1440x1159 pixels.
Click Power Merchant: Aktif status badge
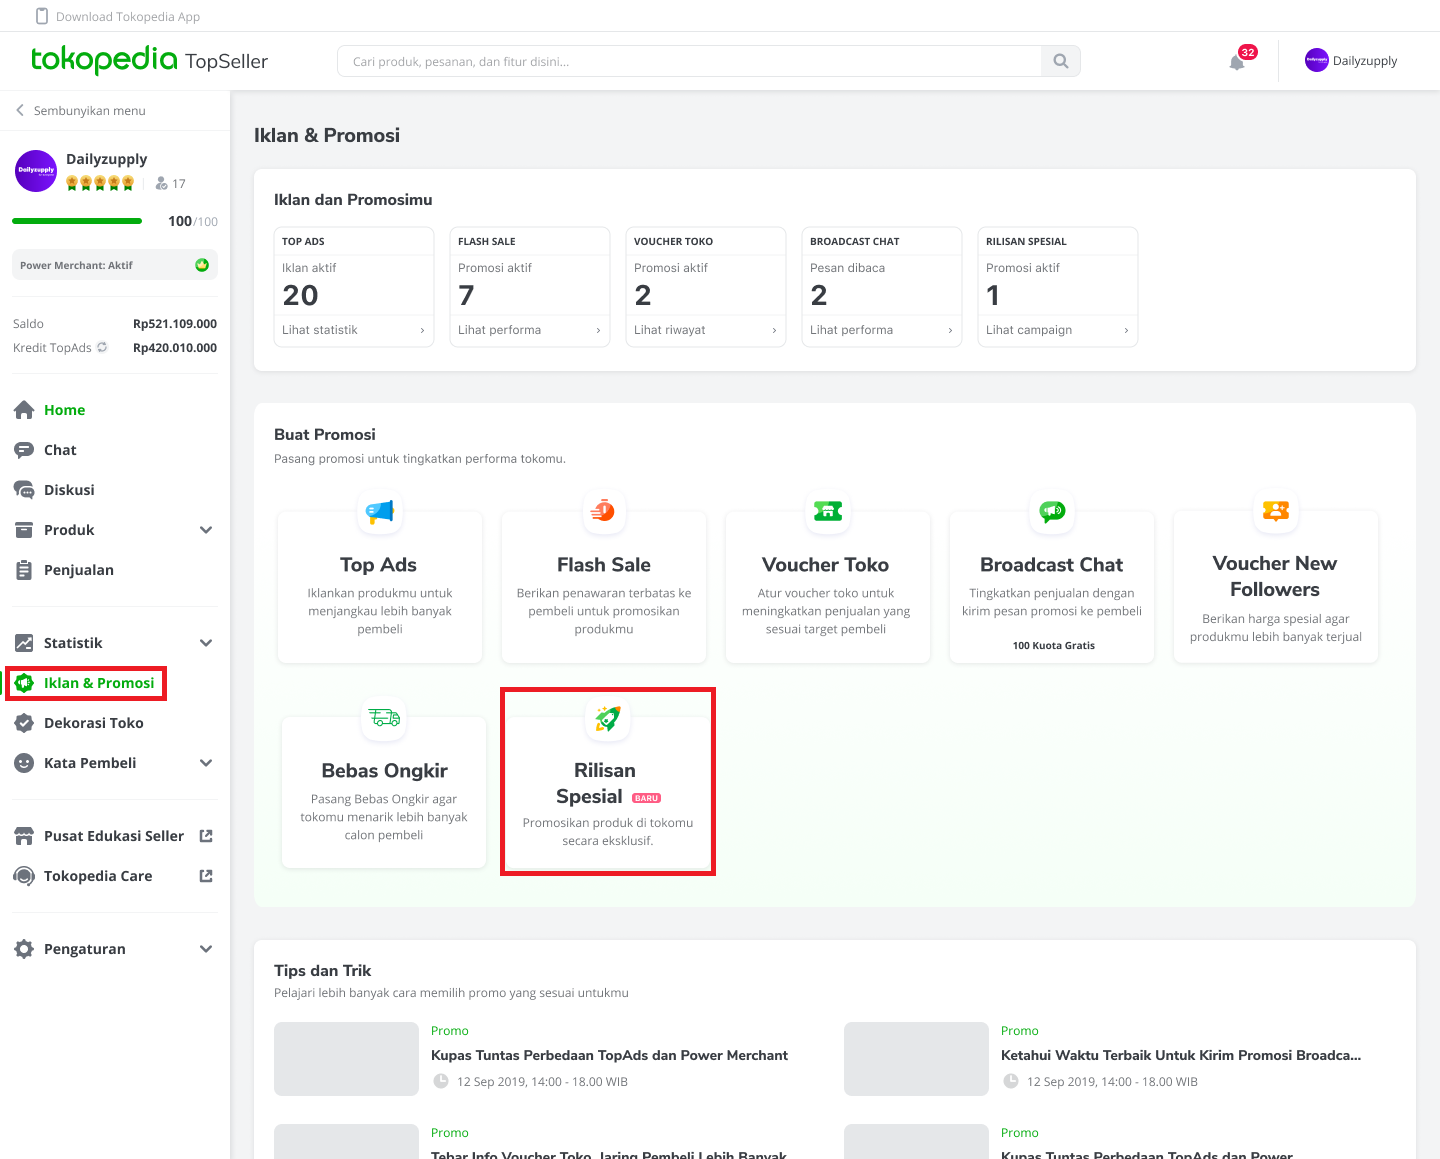coord(114,265)
